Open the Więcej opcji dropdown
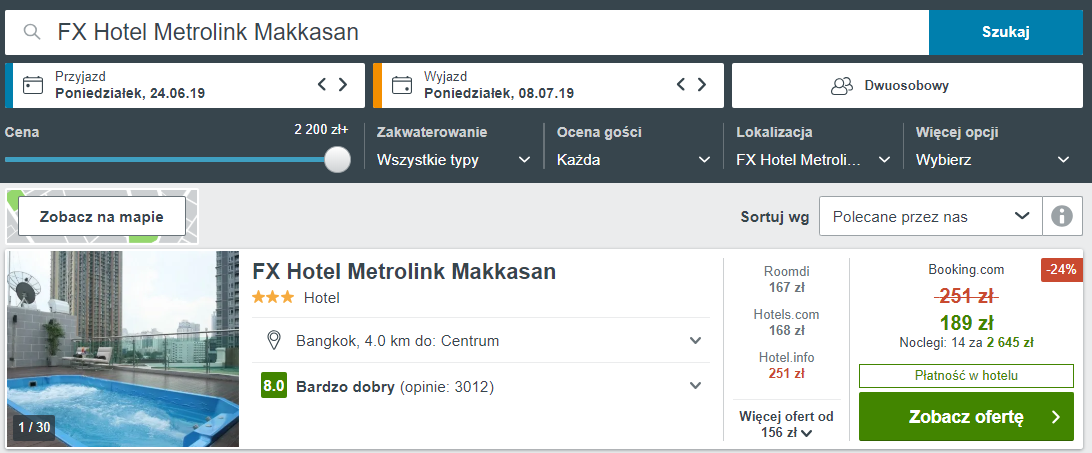Image resolution: width=1092 pixels, height=453 pixels. (993, 160)
